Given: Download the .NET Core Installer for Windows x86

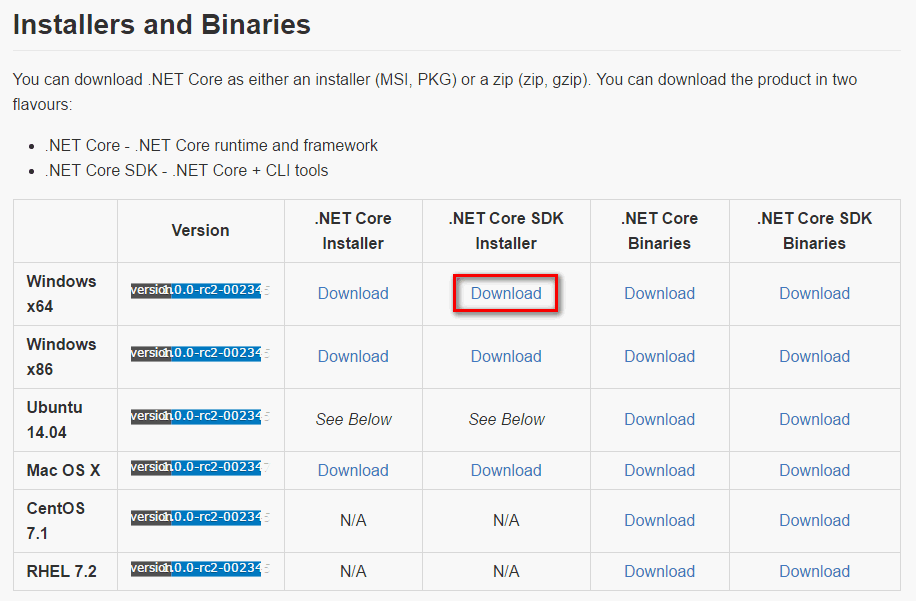Looking at the screenshot, I should [x=353, y=356].
